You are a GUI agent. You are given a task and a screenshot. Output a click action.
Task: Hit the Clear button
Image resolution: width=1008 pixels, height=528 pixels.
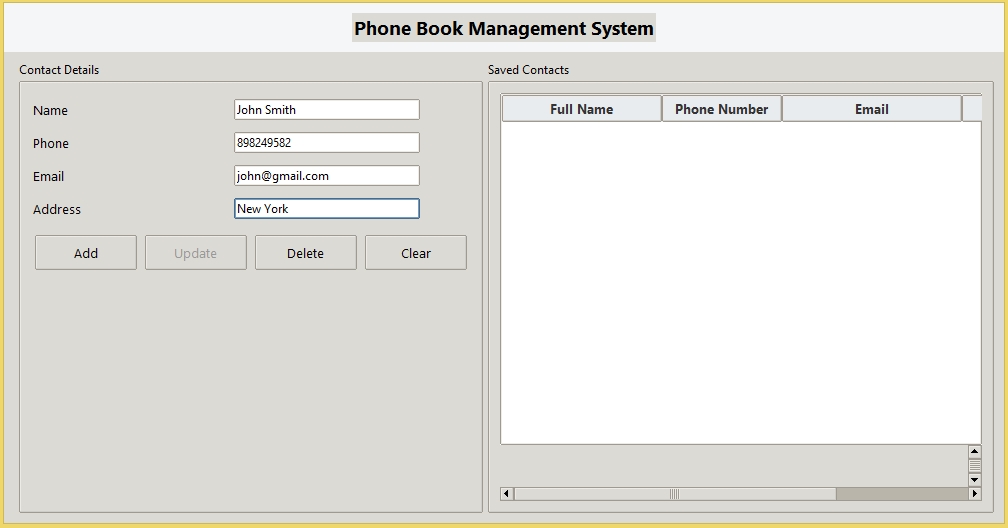[x=415, y=253]
